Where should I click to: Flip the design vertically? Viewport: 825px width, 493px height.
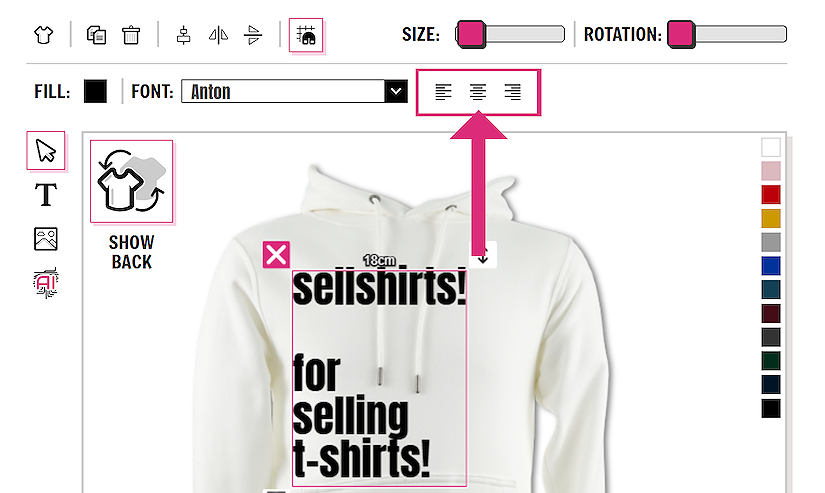pos(253,35)
